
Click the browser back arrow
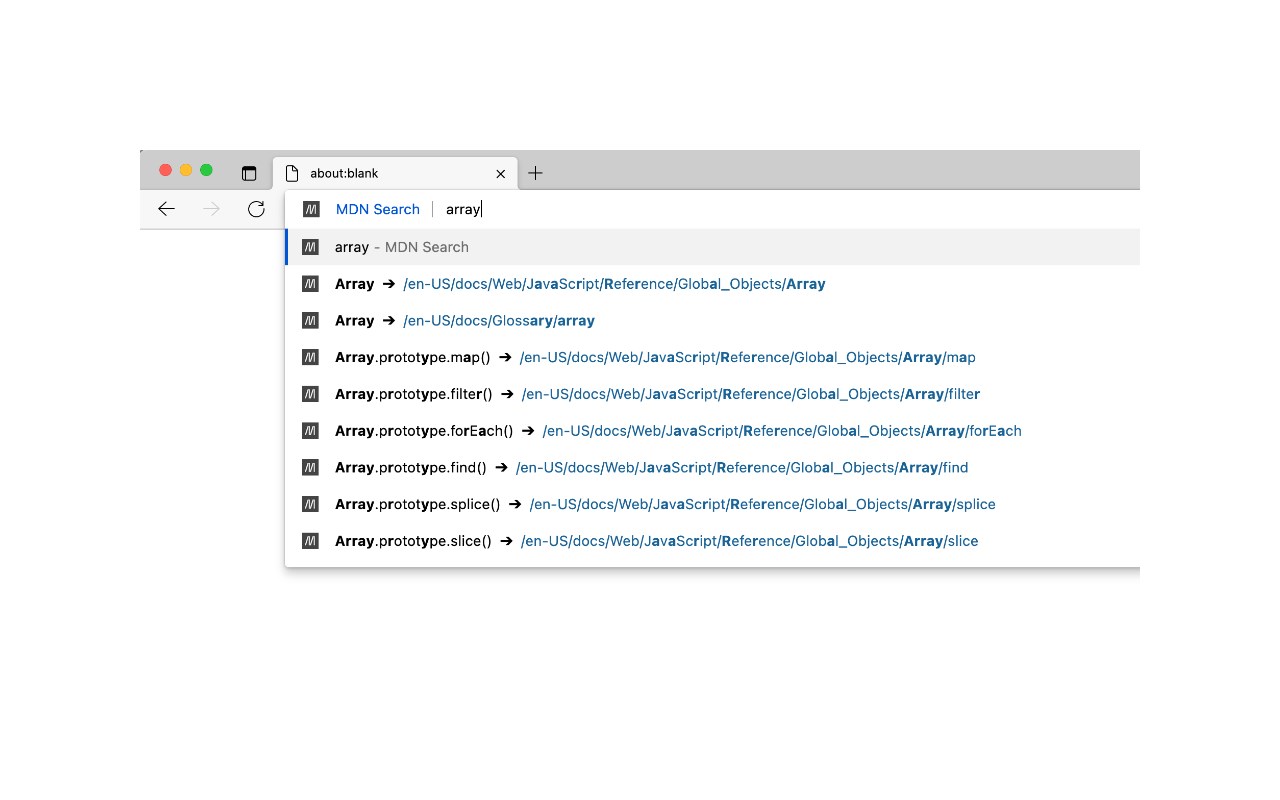(167, 209)
